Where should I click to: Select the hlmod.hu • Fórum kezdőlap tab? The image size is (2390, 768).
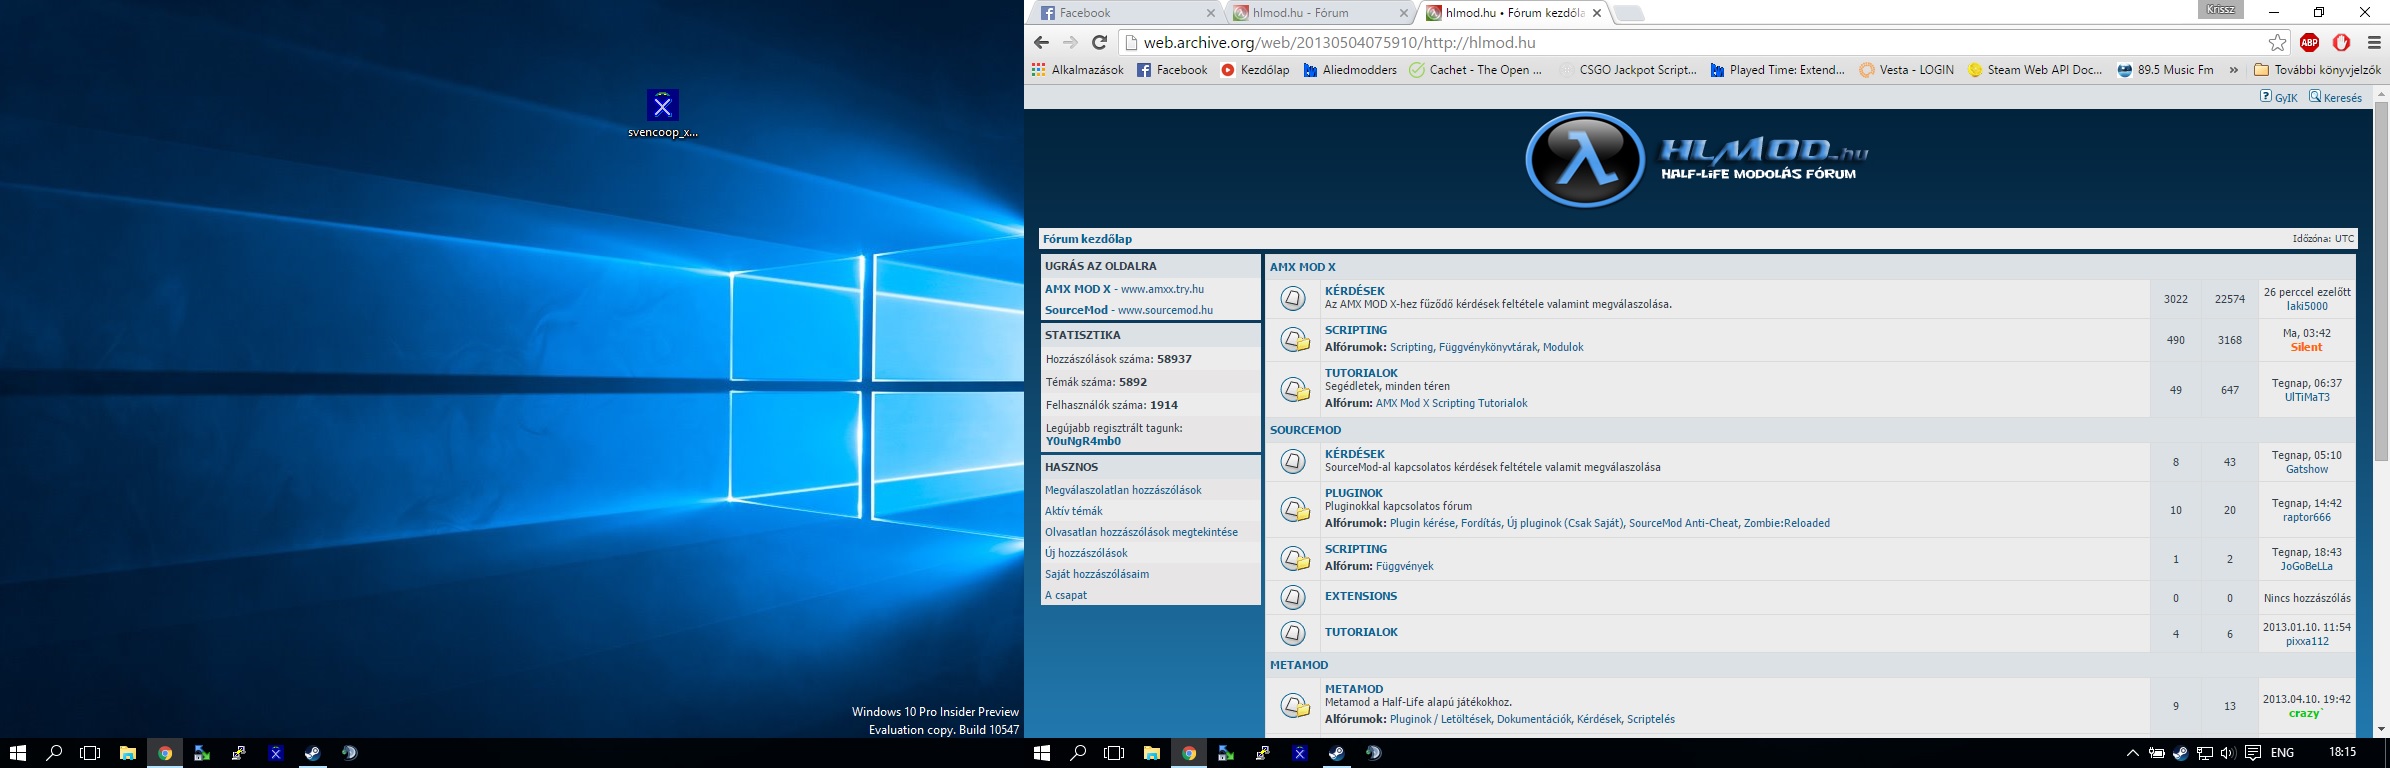pyautogui.click(x=1512, y=13)
